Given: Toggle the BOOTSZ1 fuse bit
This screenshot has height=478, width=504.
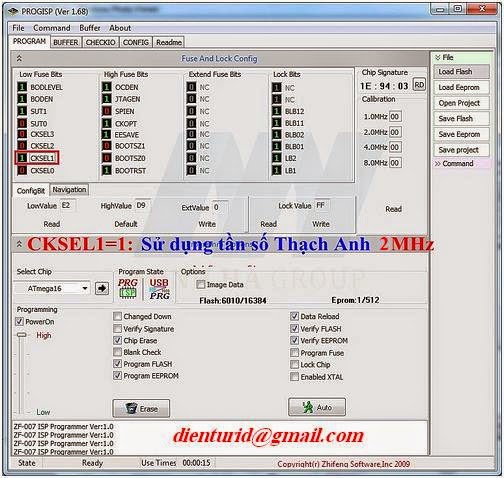Looking at the screenshot, I should pos(107,146).
